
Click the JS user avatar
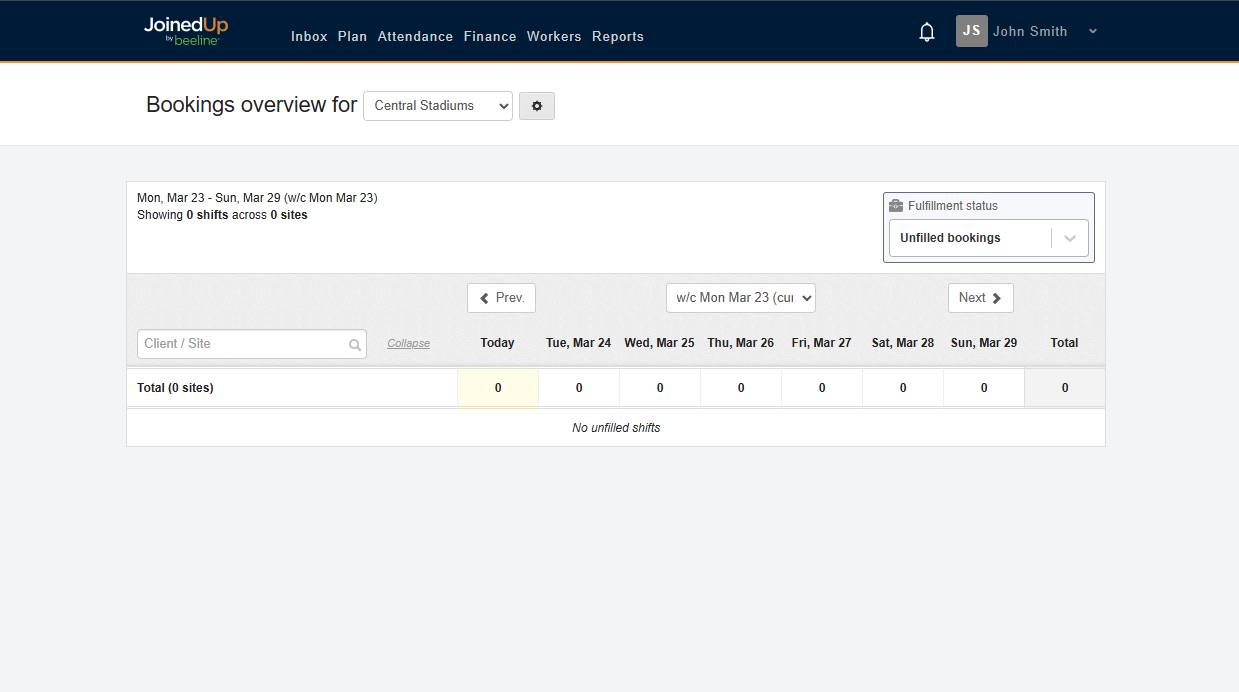coord(971,31)
